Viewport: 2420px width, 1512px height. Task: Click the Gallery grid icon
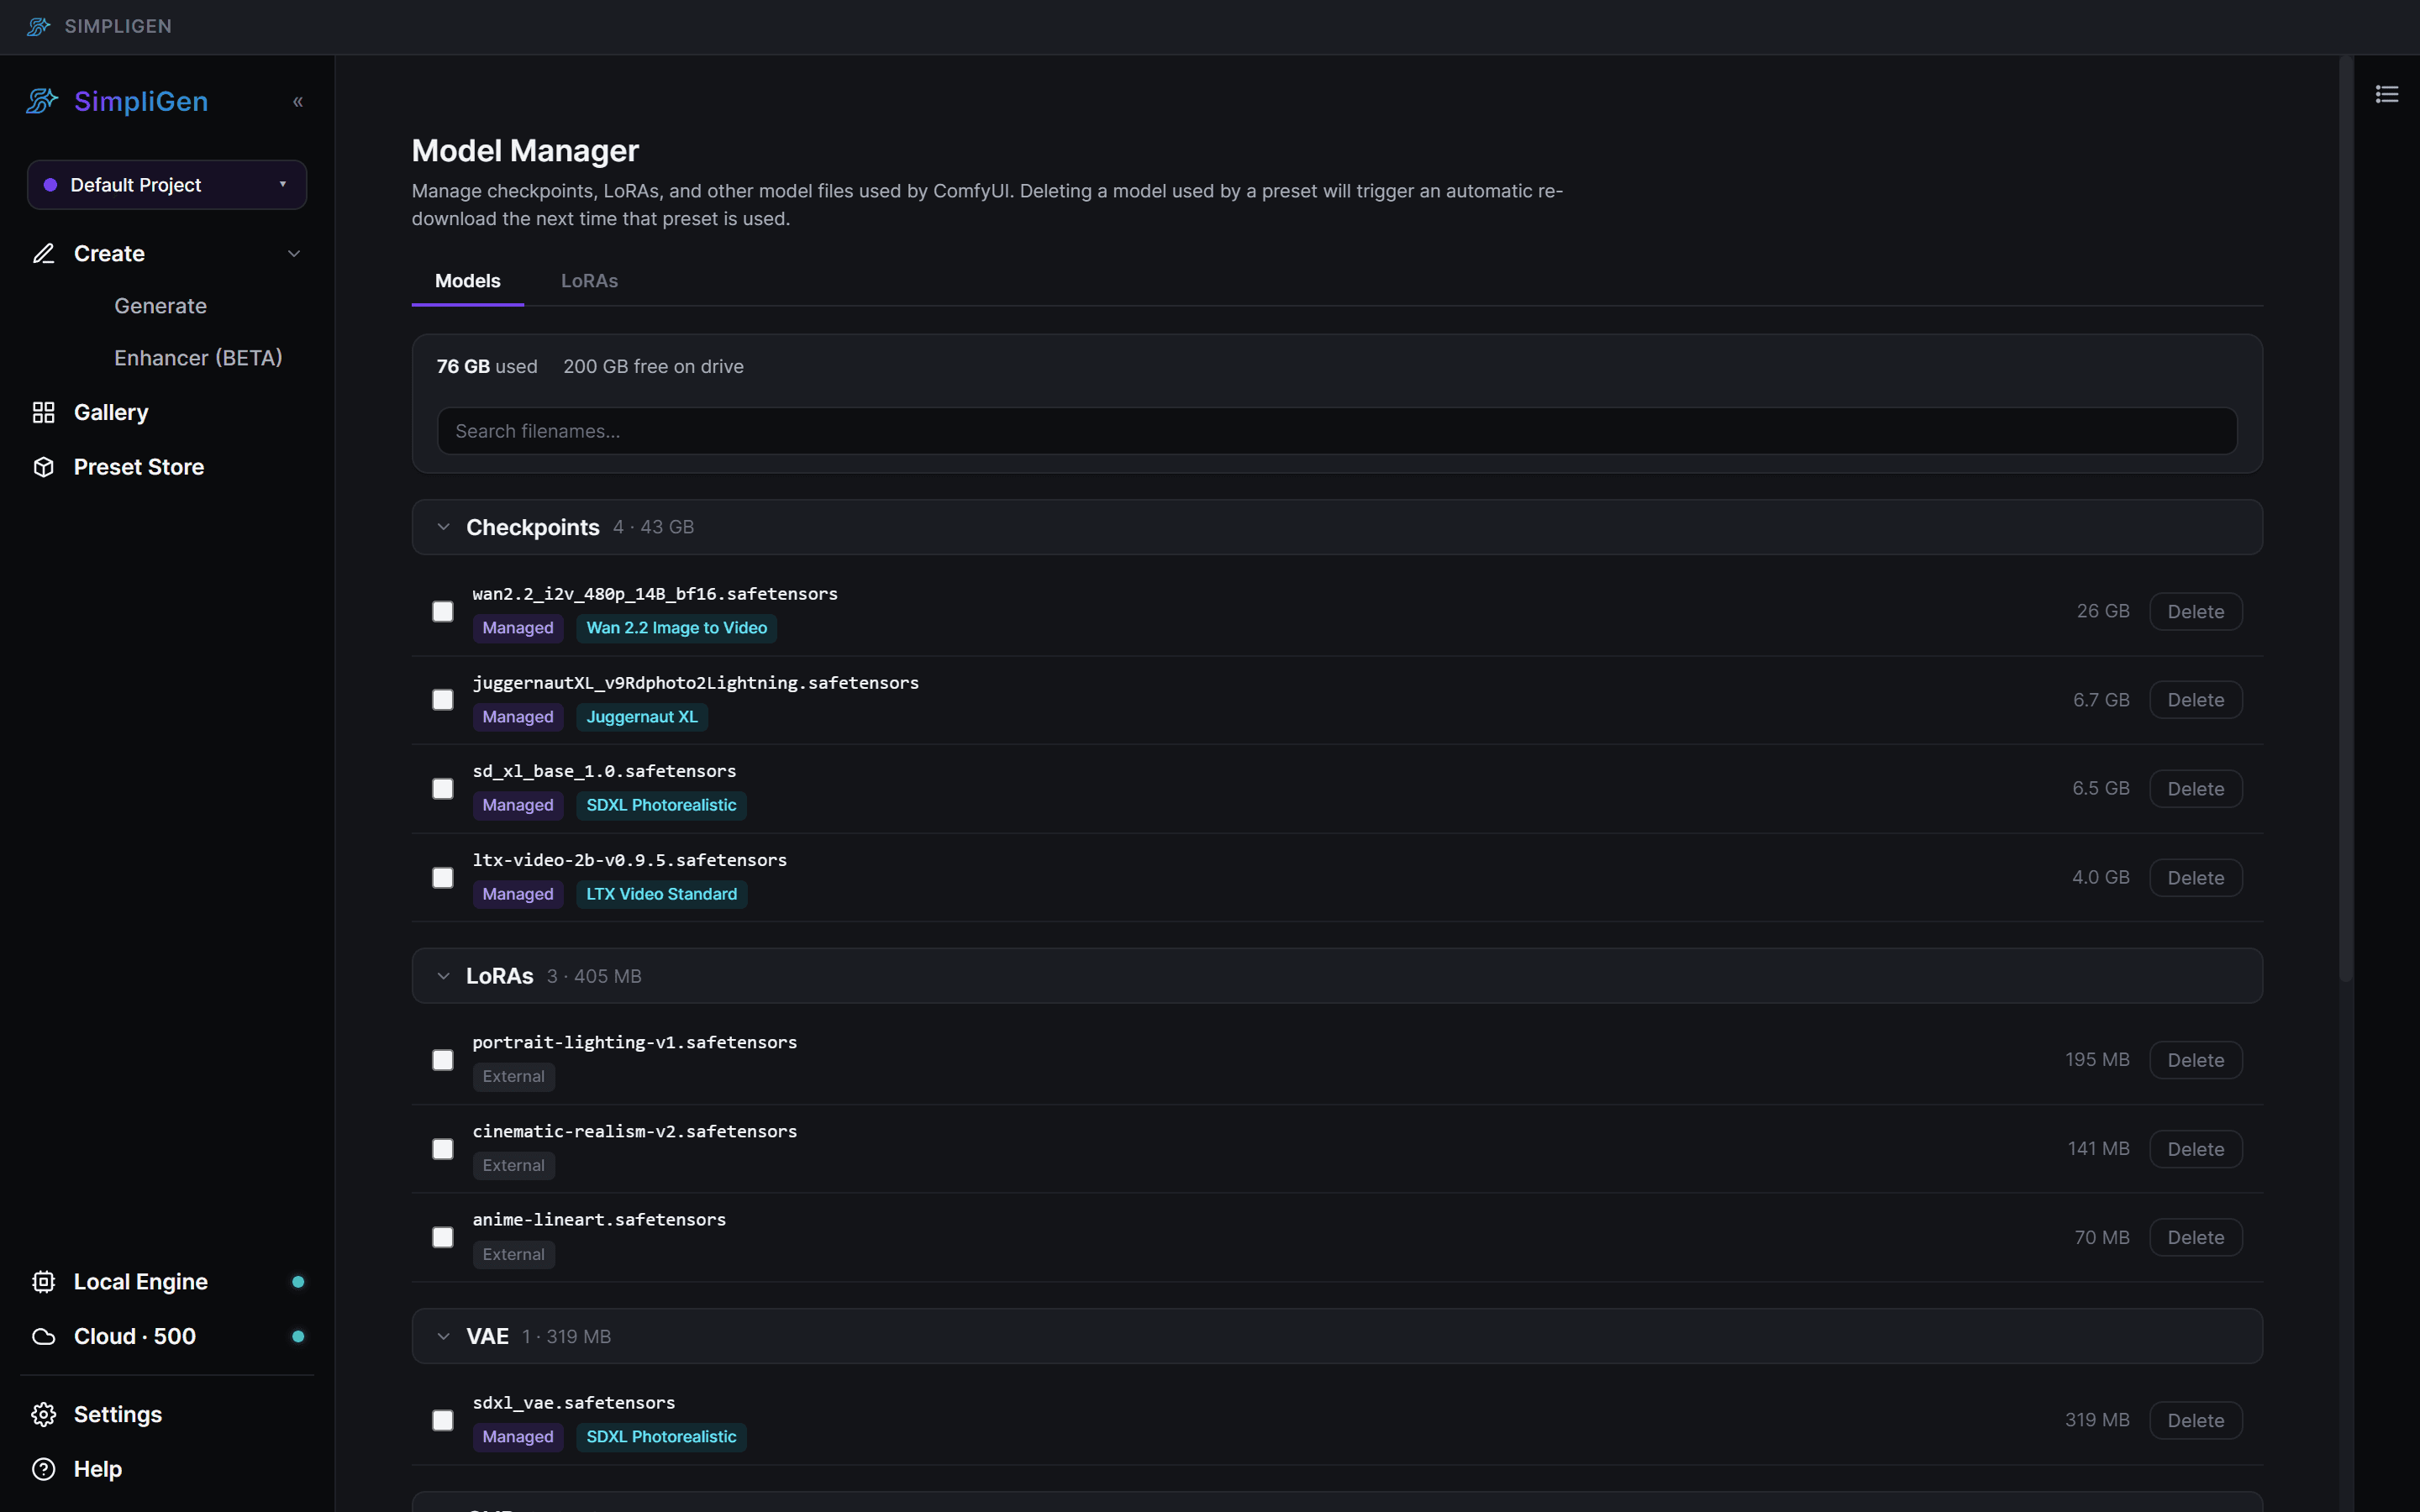[x=43, y=412]
